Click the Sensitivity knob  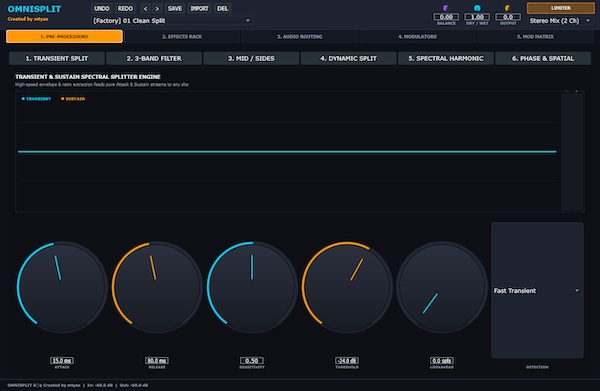tap(252, 287)
